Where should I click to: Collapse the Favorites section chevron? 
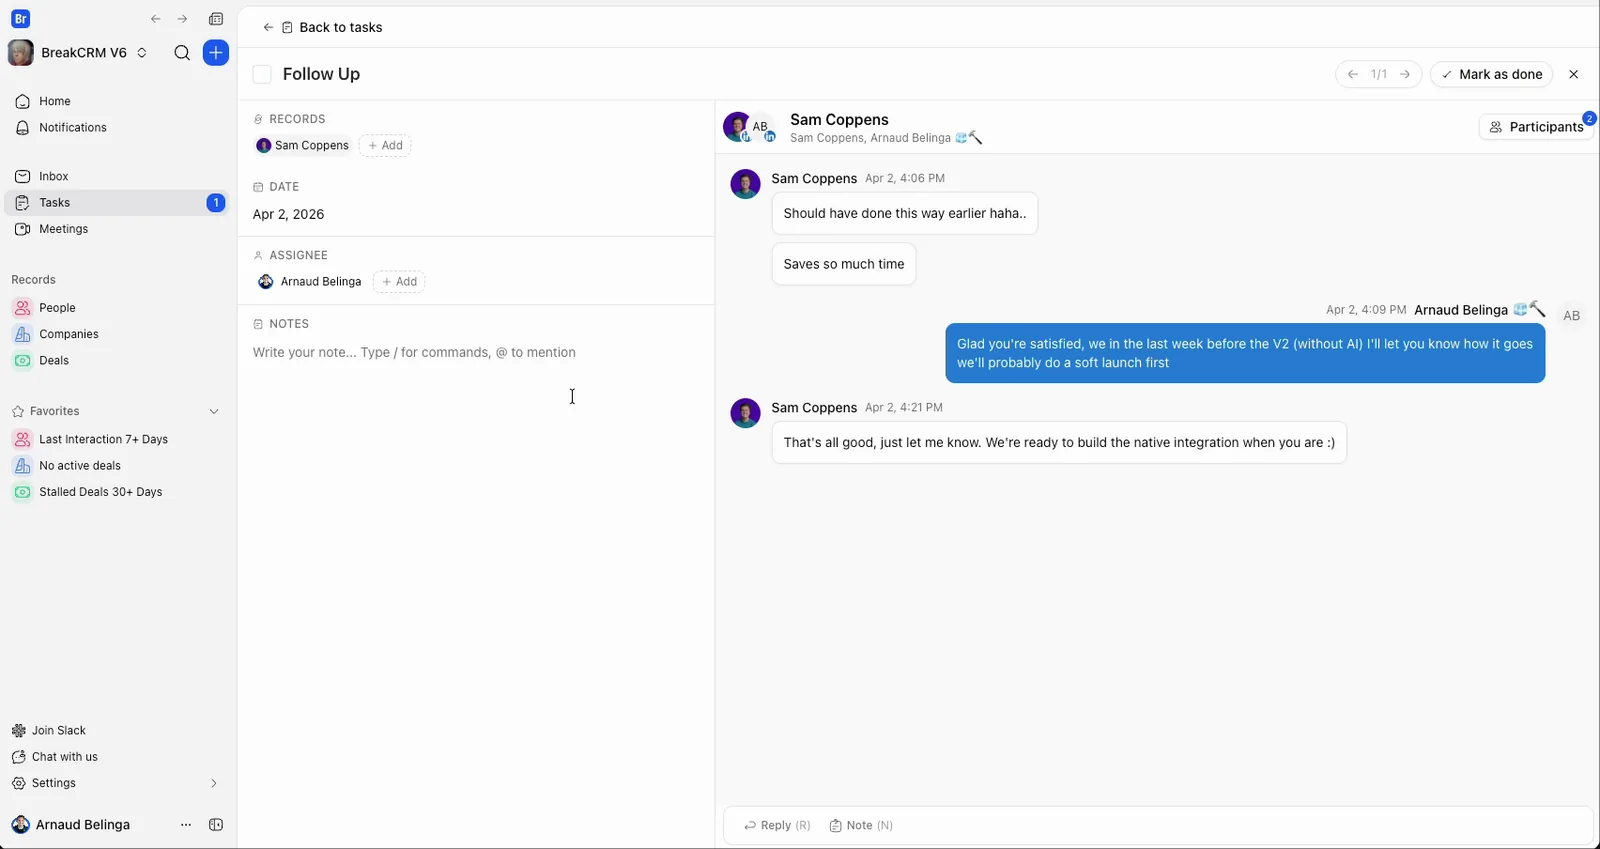pos(214,411)
